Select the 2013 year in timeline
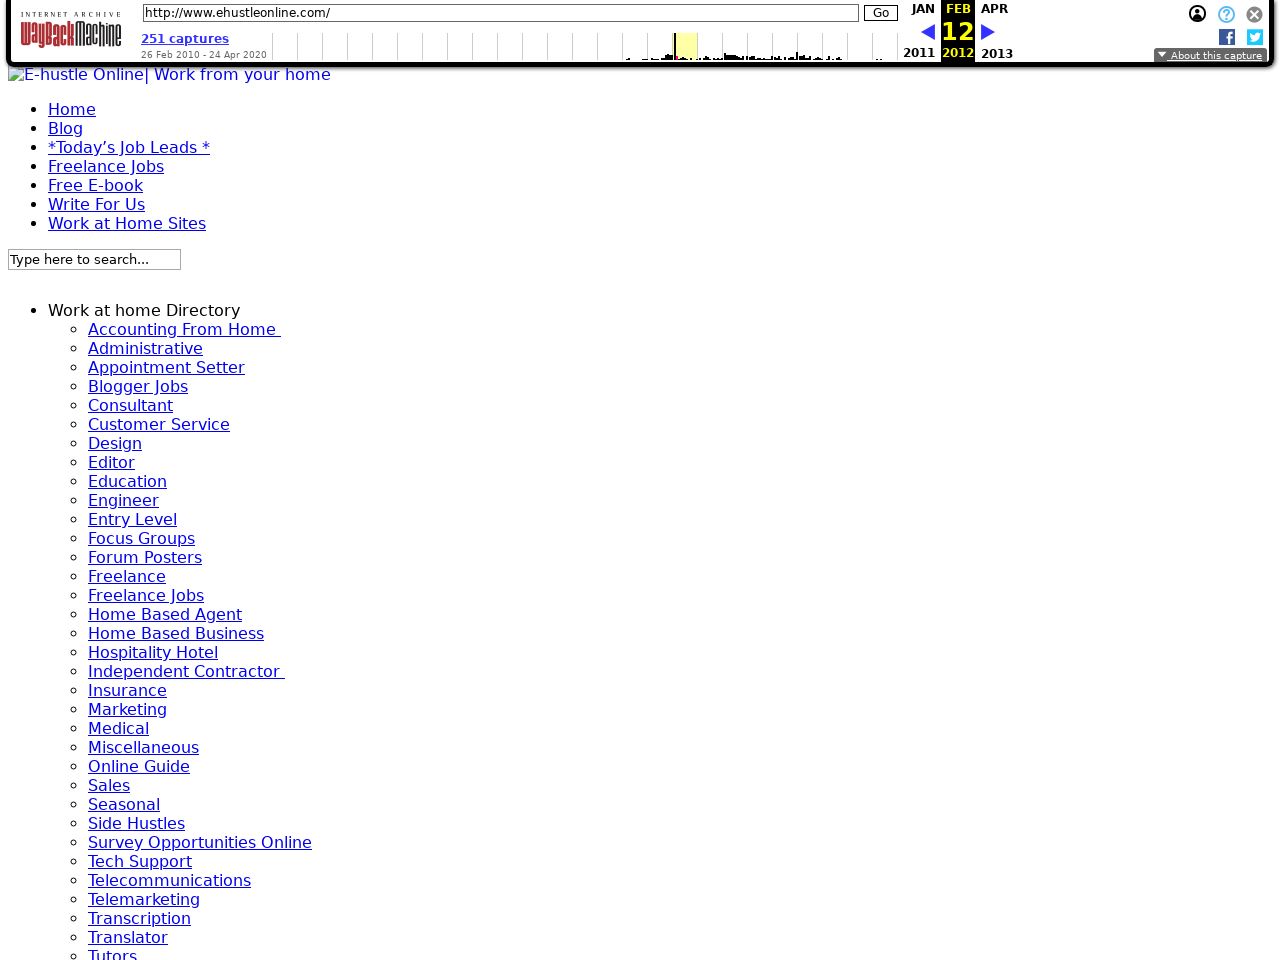1280x960 pixels. (996, 54)
